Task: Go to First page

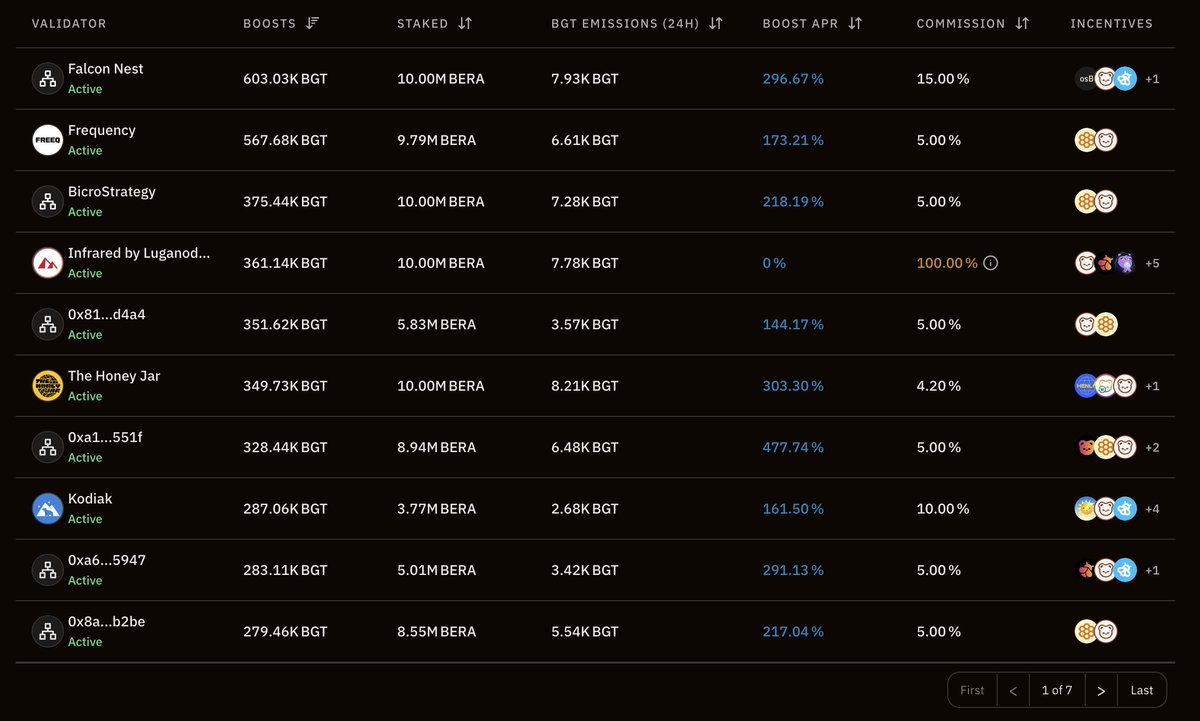Action: 972,690
